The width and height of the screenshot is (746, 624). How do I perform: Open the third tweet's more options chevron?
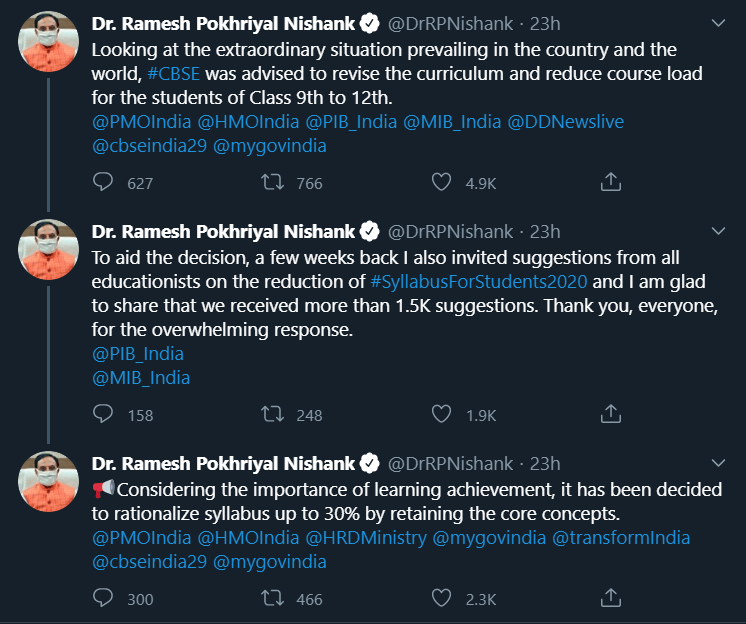(x=717, y=463)
